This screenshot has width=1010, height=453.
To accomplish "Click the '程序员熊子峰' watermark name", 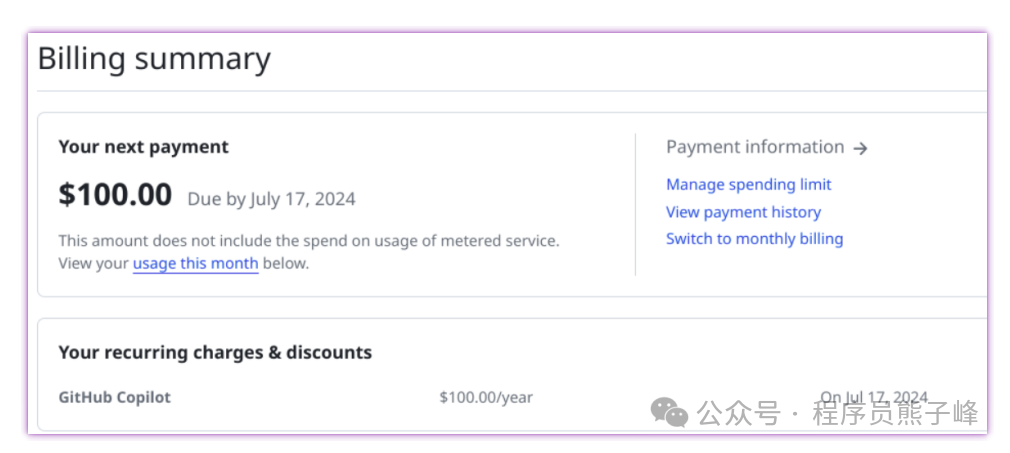I will point(895,412).
